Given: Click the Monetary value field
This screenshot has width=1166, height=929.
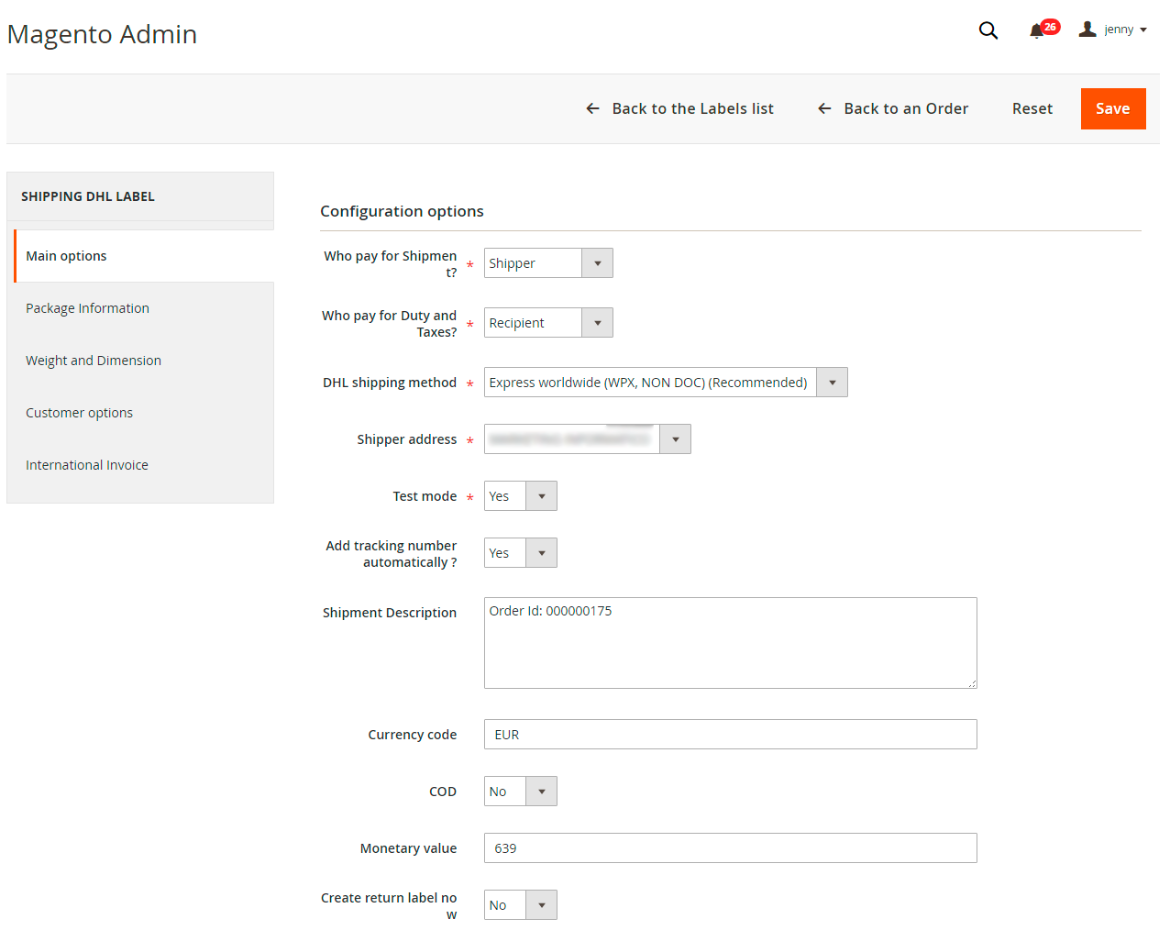Looking at the screenshot, I should pyautogui.click(x=730, y=848).
